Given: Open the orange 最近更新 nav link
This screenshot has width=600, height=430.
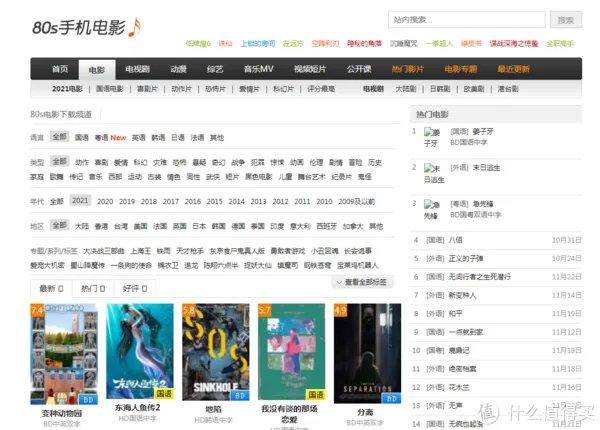Looking at the screenshot, I should coord(514,69).
